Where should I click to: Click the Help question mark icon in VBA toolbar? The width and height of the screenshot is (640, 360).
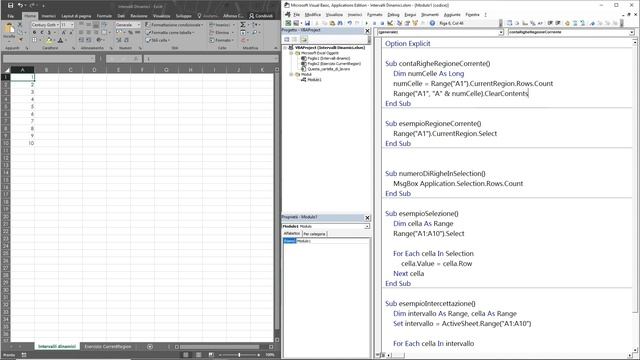pos(432,23)
